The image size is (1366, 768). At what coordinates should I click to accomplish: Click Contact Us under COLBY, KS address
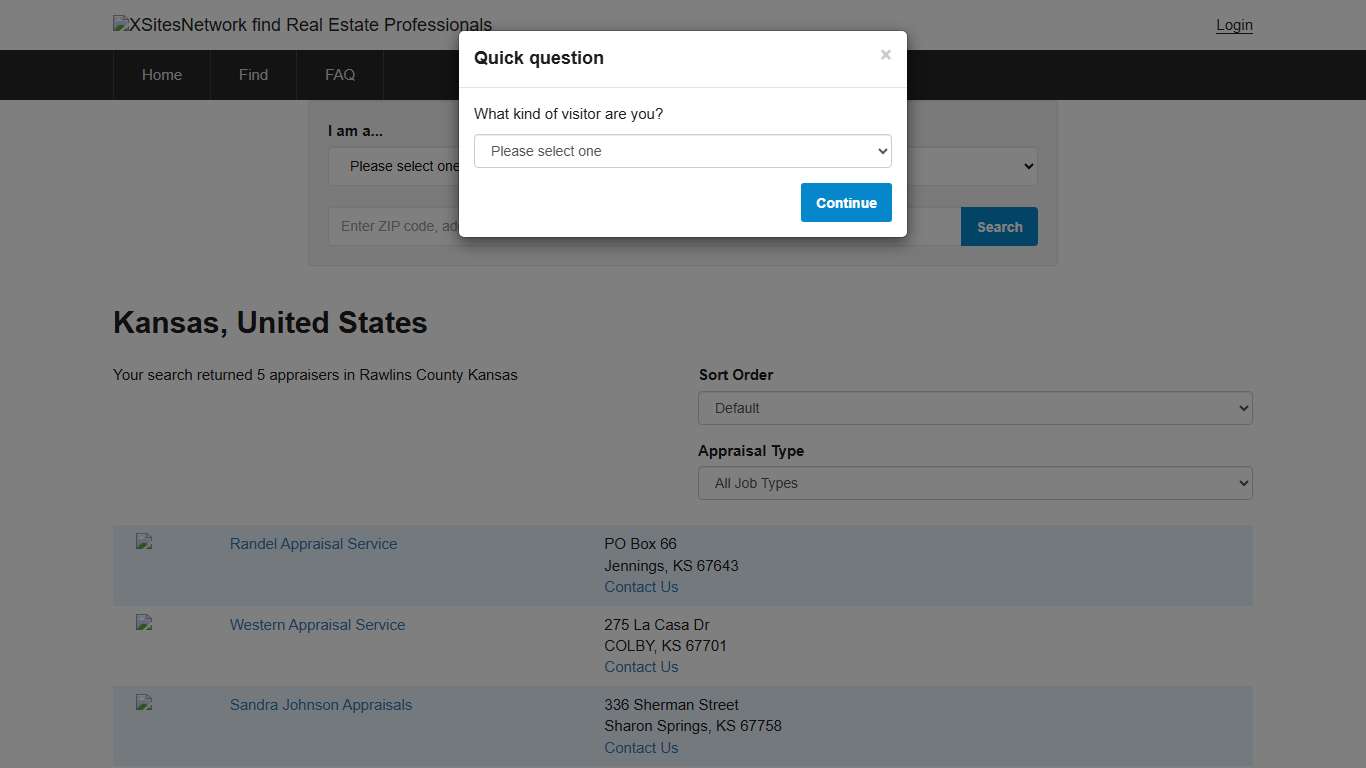[x=641, y=667]
